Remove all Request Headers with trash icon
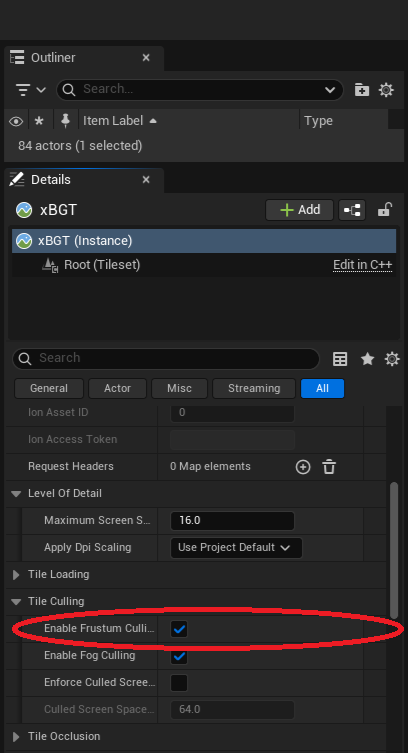This screenshot has width=408, height=753. click(329, 467)
